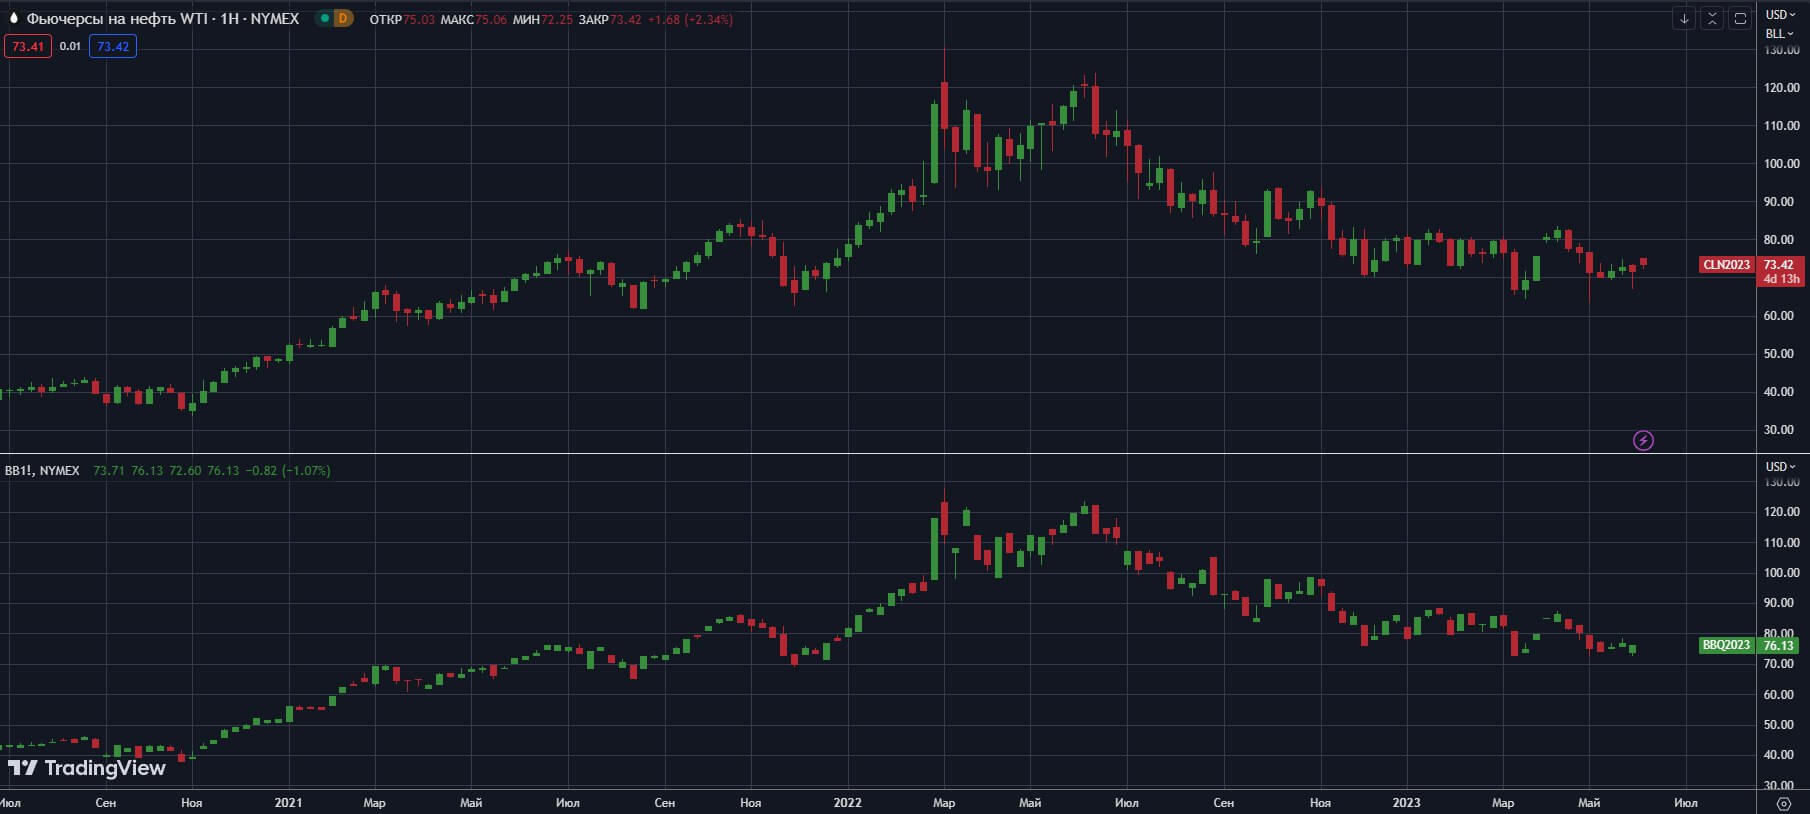Image resolution: width=1810 pixels, height=814 pixels.
Task: Click the red 73.41 sell price button
Action: point(28,46)
